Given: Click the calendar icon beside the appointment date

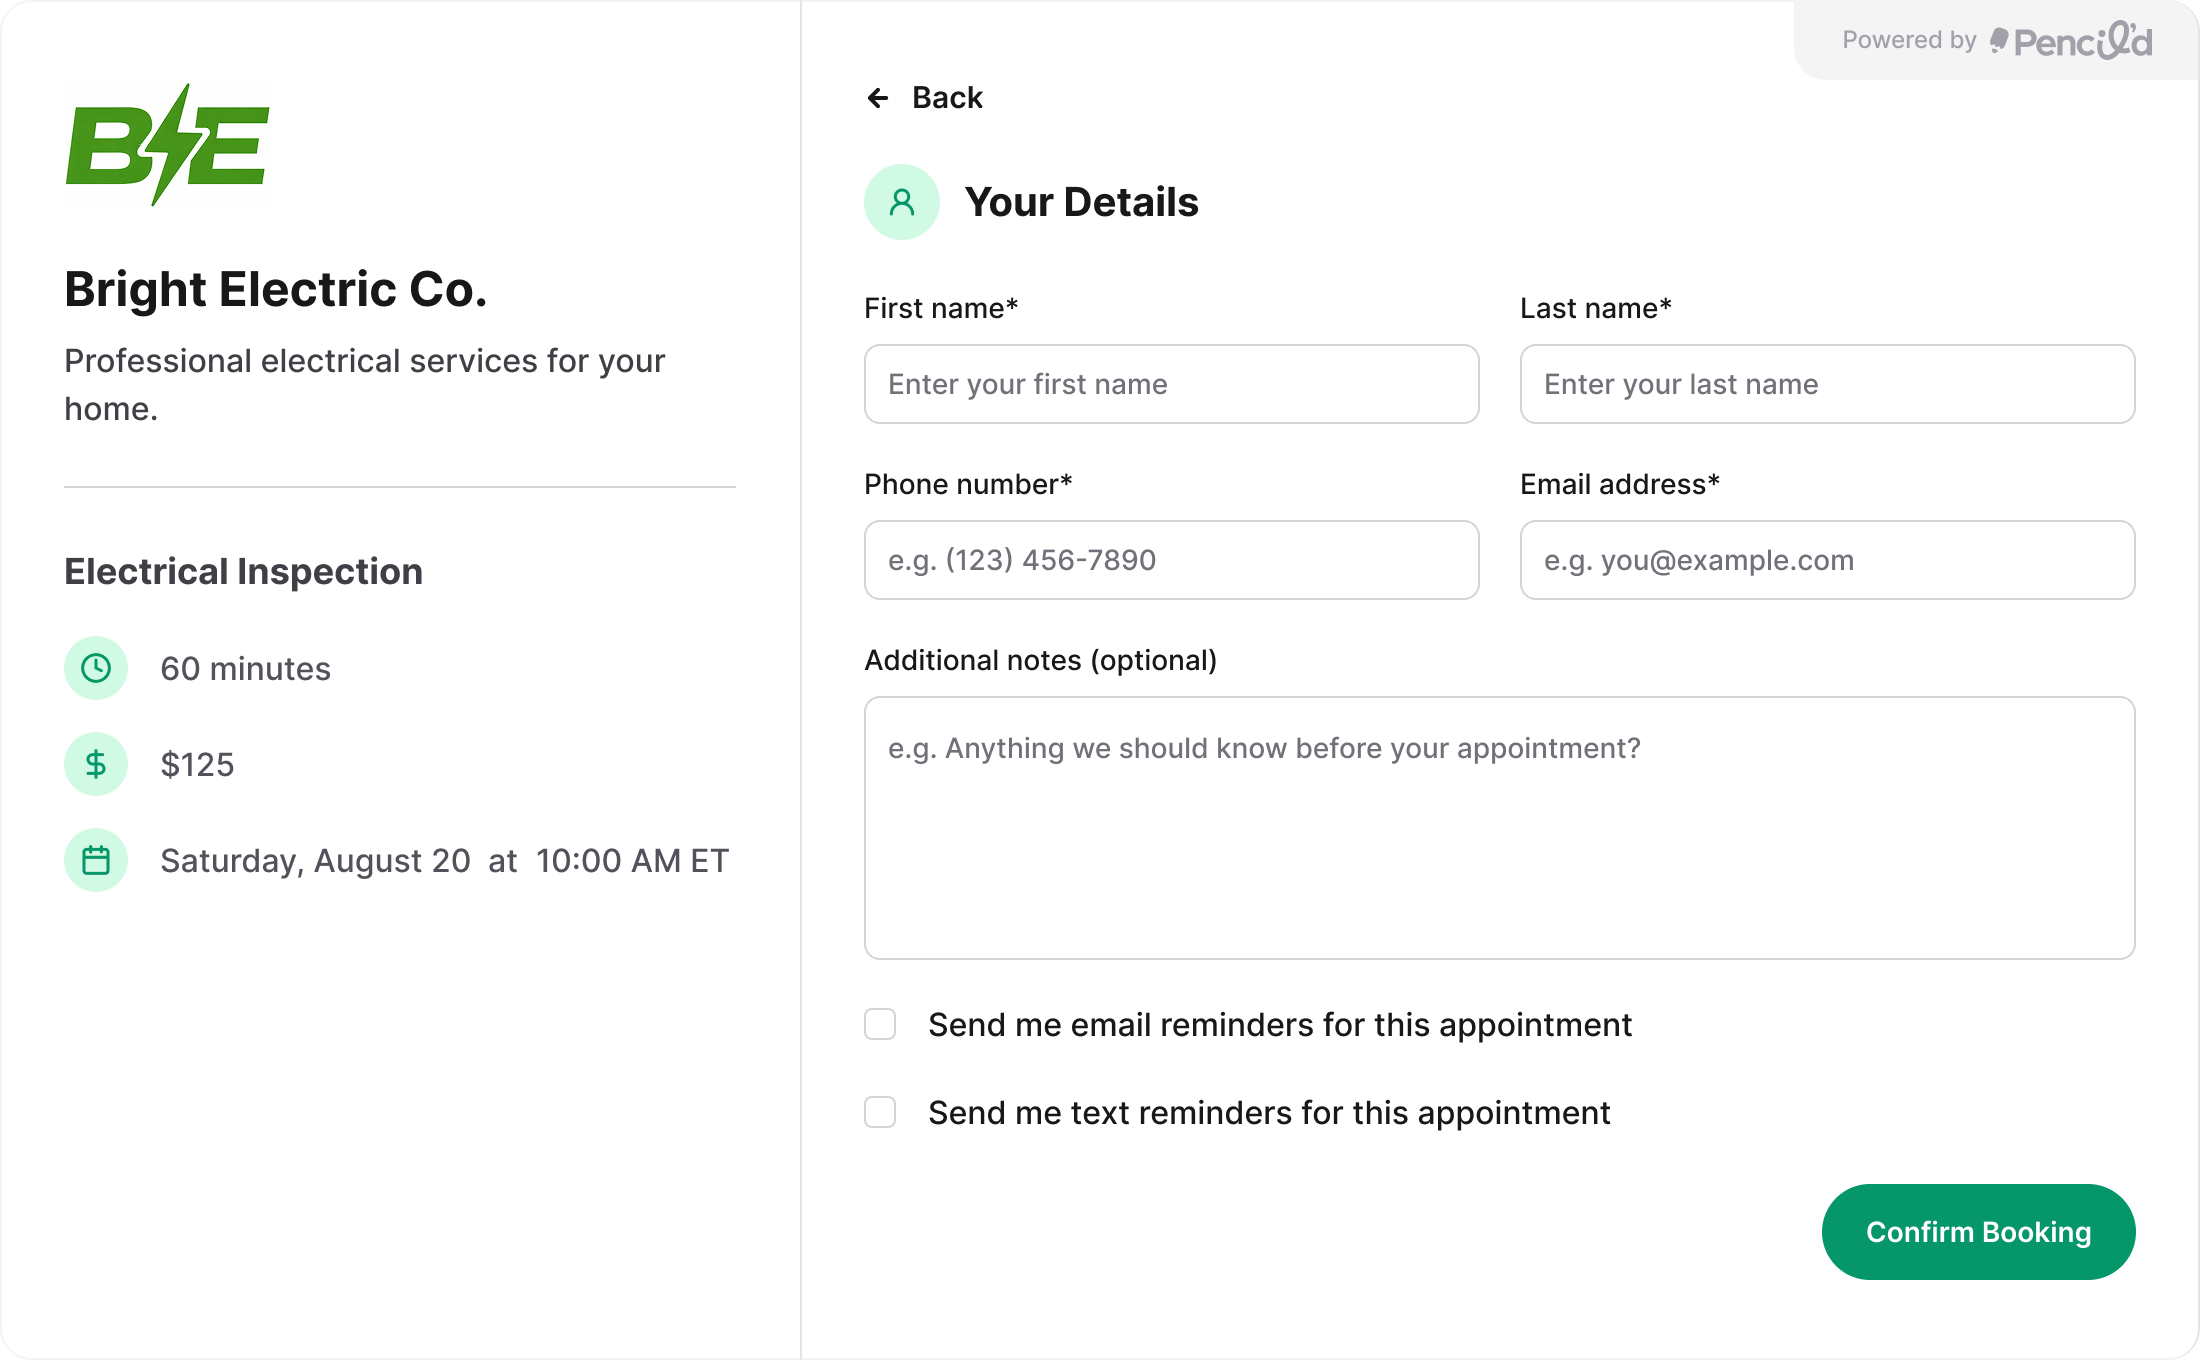Looking at the screenshot, I should pos(96,859).
